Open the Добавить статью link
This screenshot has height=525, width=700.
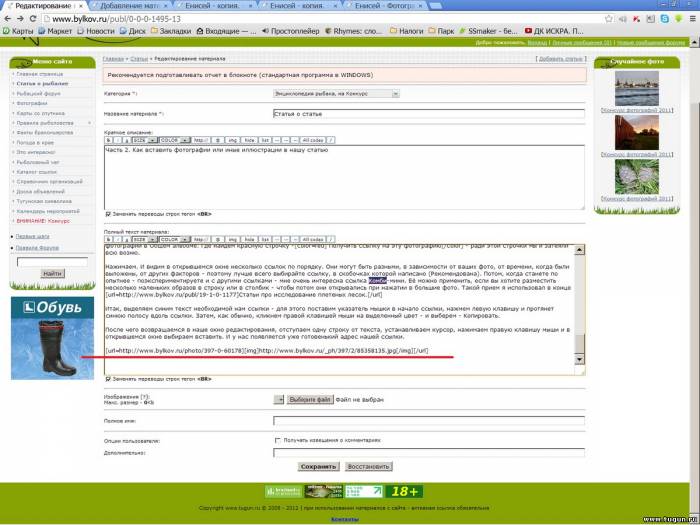pos(561,59)
